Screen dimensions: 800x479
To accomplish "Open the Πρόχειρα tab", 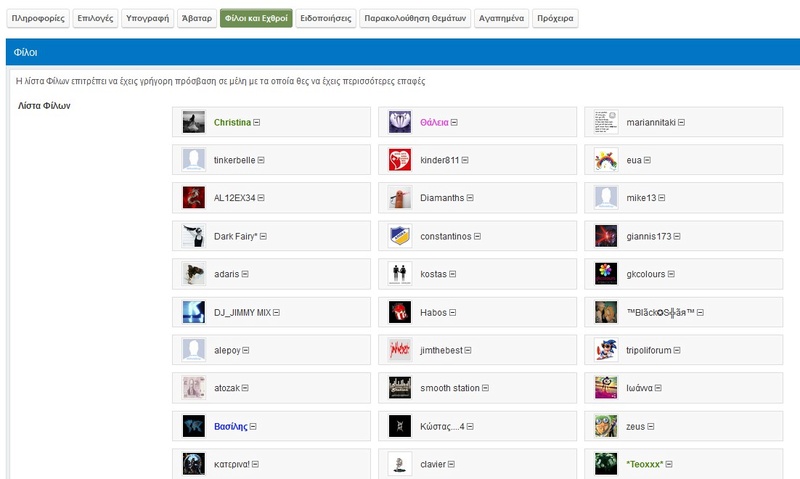I will (x=555, y=18).
